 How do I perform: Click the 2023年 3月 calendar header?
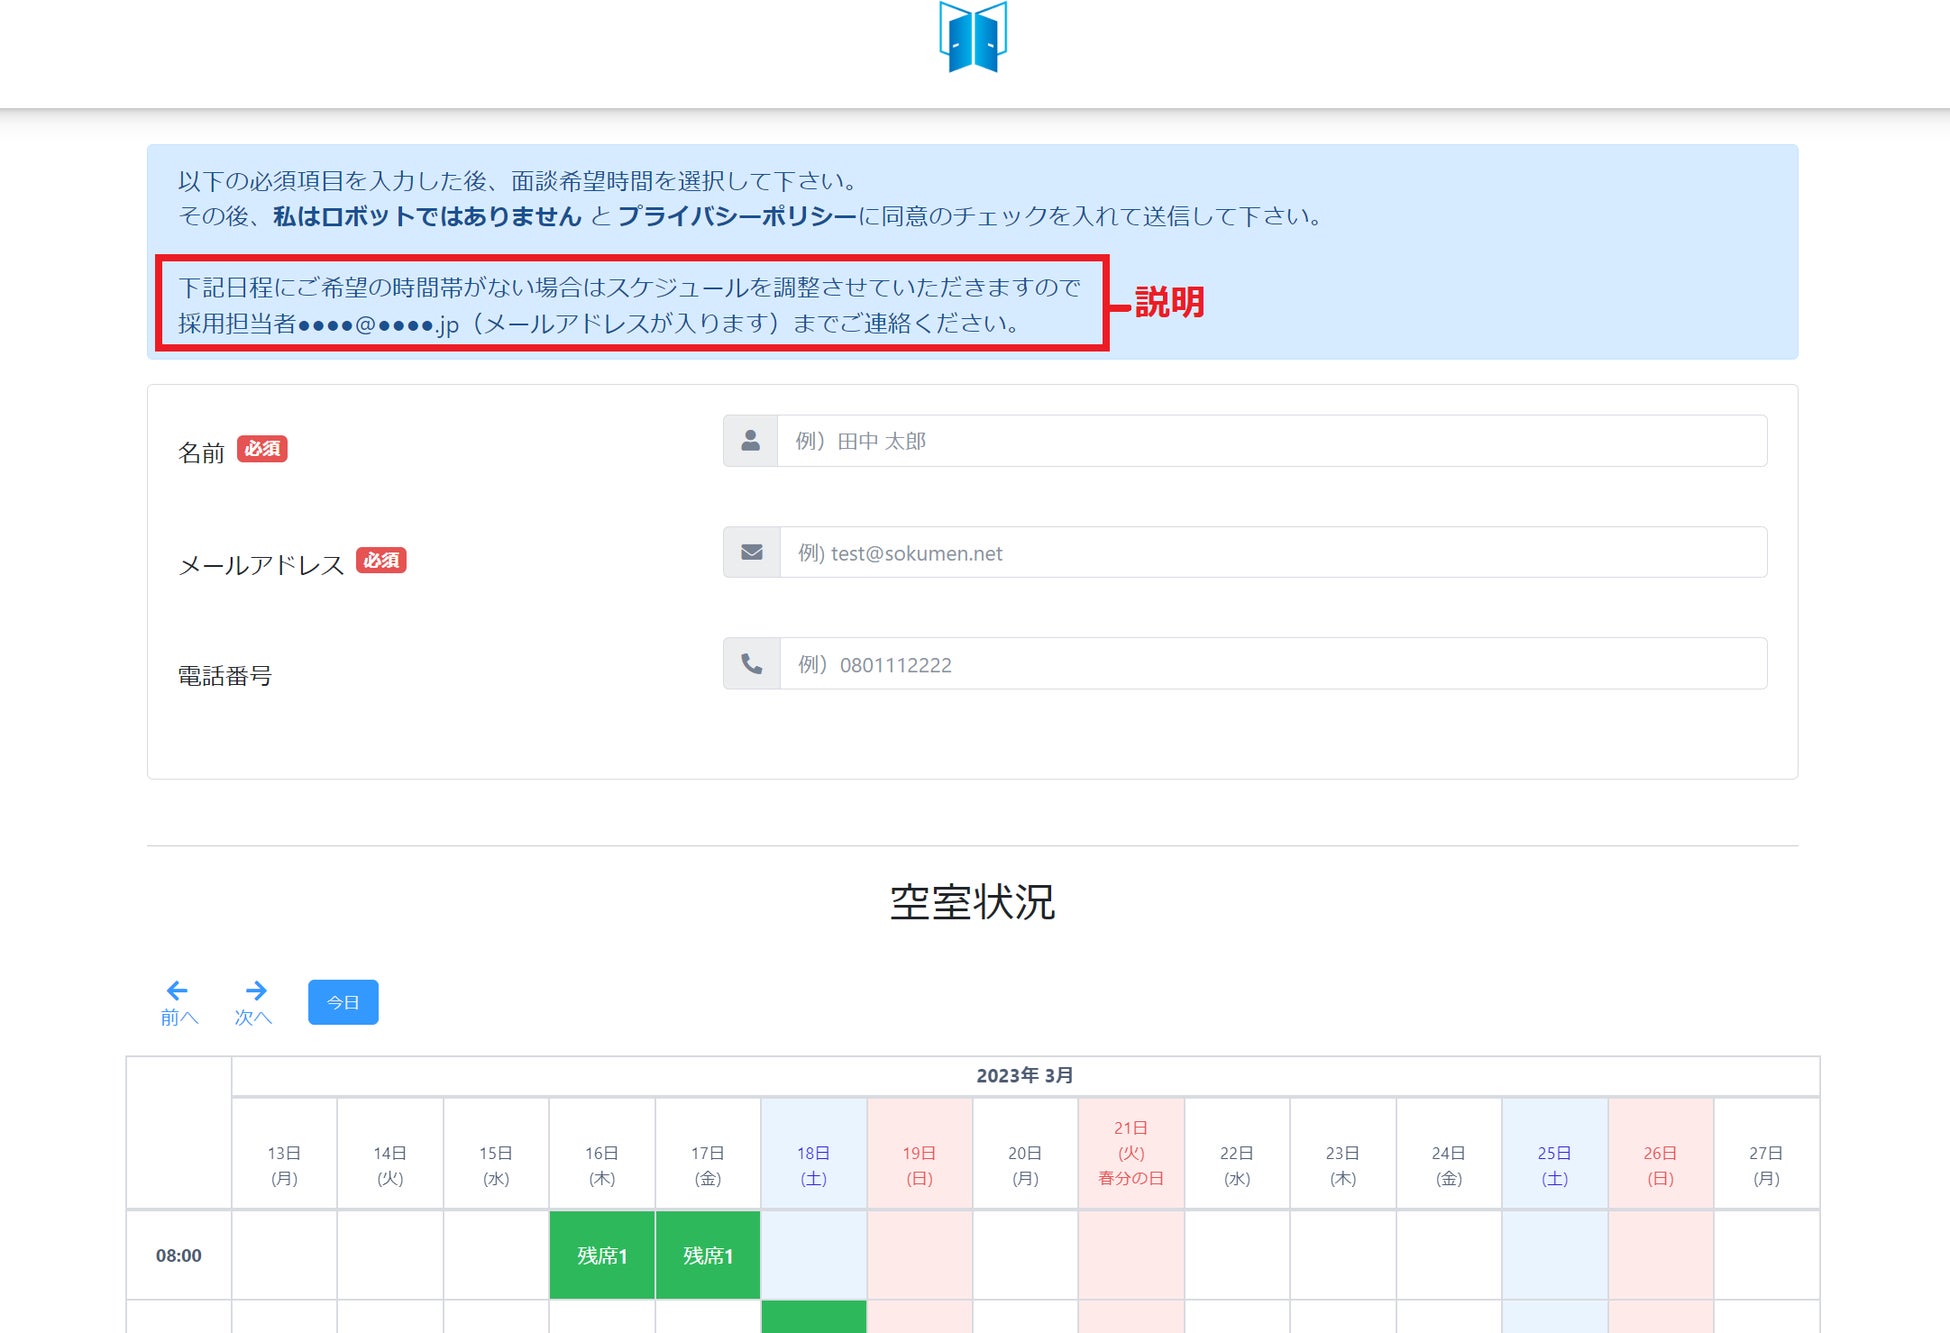click(x=1024, y=1076)
